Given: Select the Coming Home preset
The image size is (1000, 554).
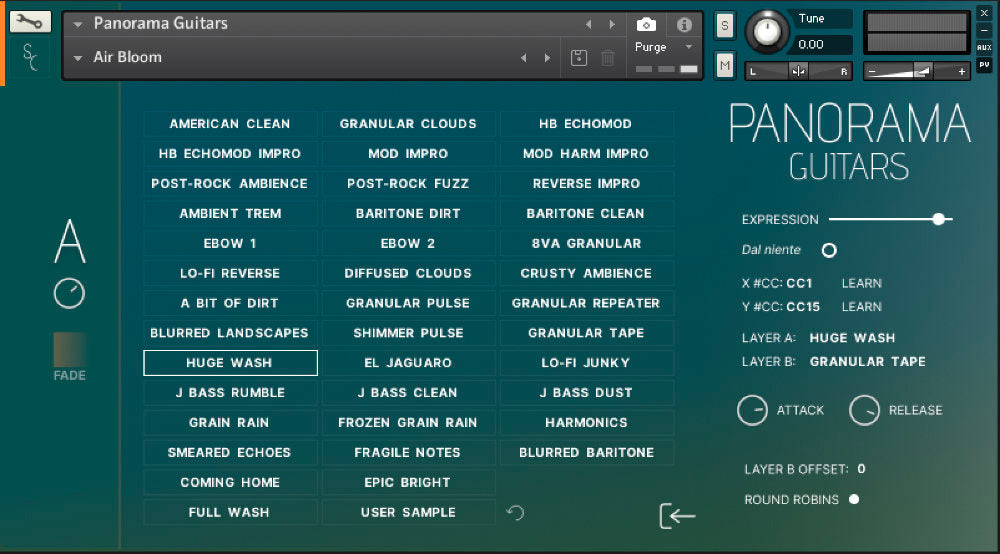Looking at the screenshot, I should point(230,483).
